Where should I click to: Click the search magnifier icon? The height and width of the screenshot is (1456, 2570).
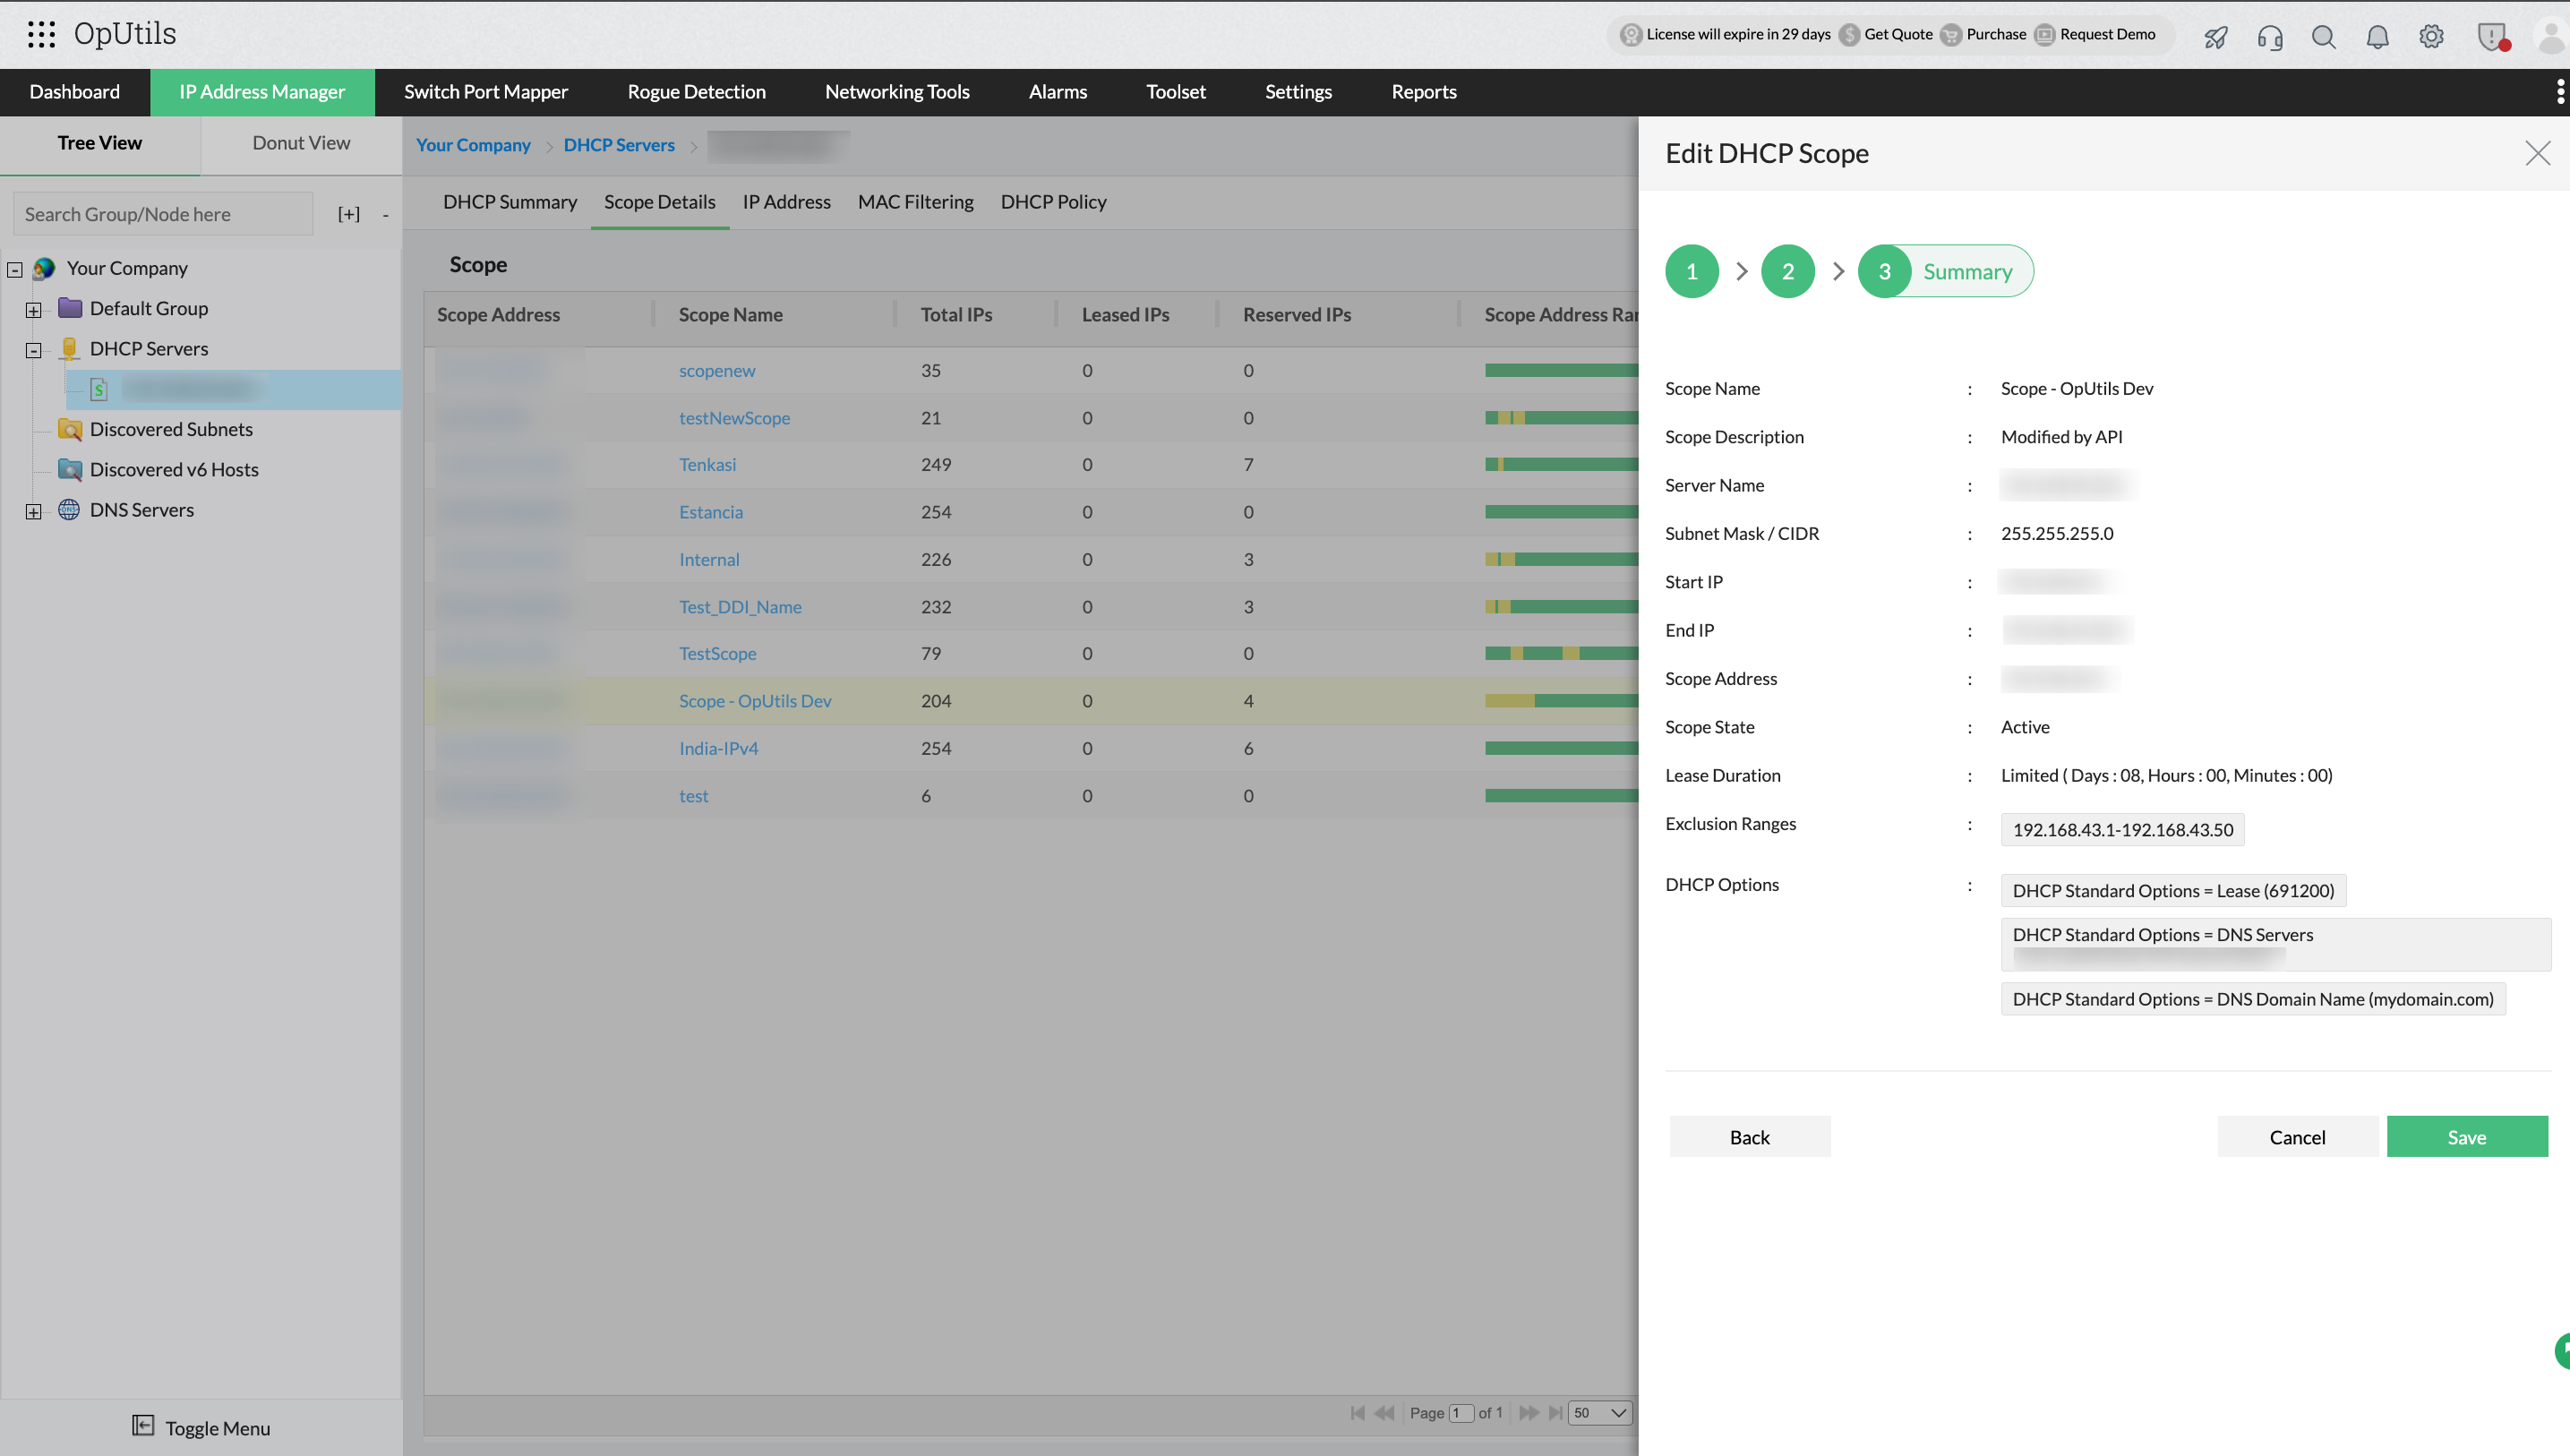pyautogui.click(x=2323, y=37)
